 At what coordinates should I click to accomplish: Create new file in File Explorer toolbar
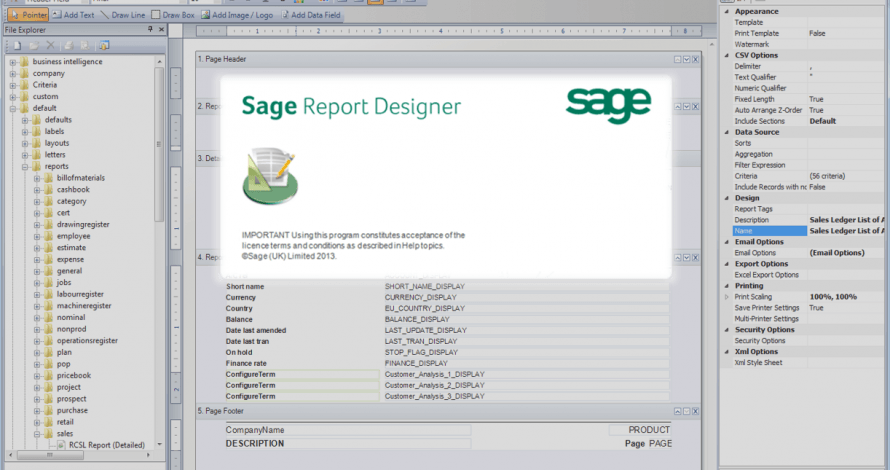tap(17, 45)
